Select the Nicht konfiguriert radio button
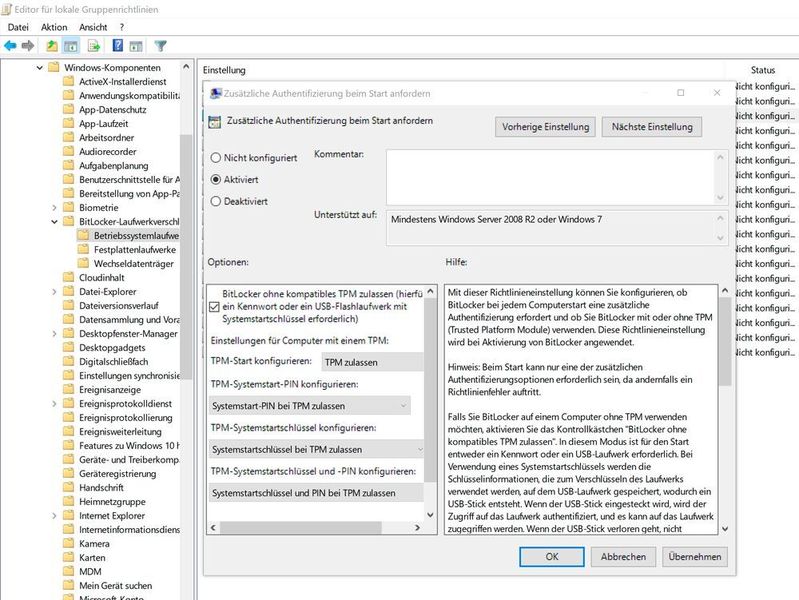 [216, 158]
